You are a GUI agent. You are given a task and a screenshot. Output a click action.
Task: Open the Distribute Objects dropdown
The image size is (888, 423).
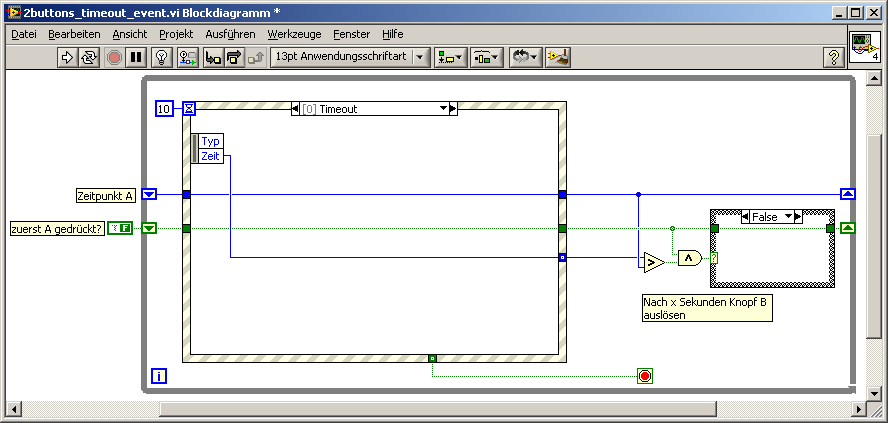tap(486, 57)
